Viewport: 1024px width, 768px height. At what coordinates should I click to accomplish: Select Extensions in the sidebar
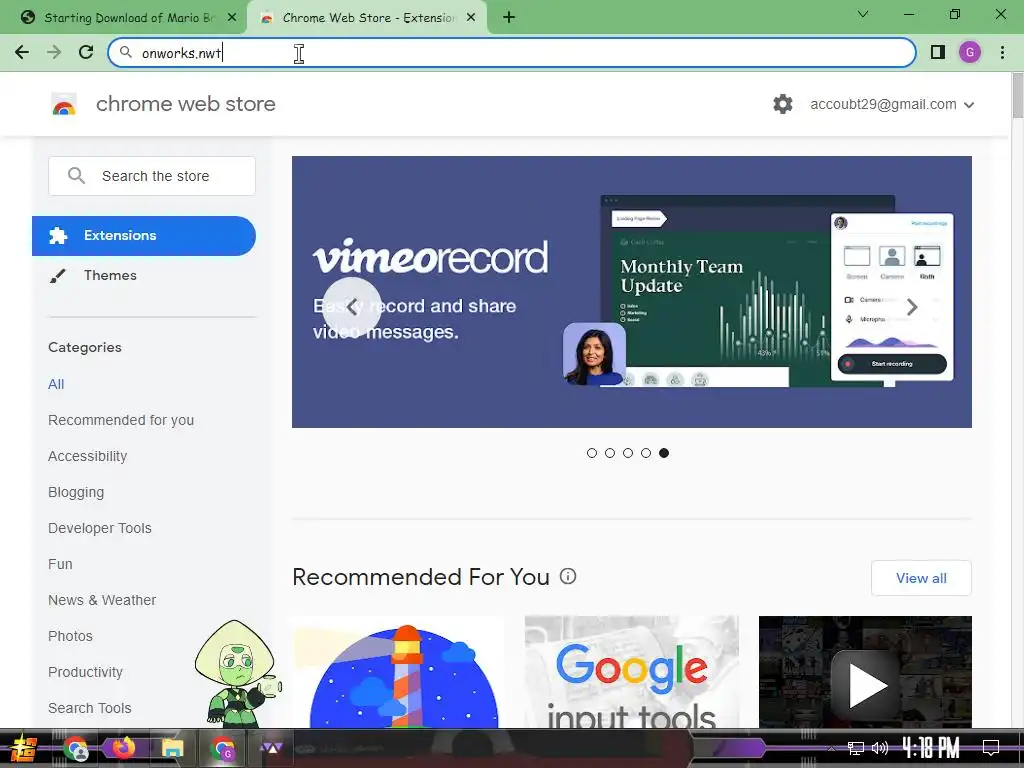144,236
